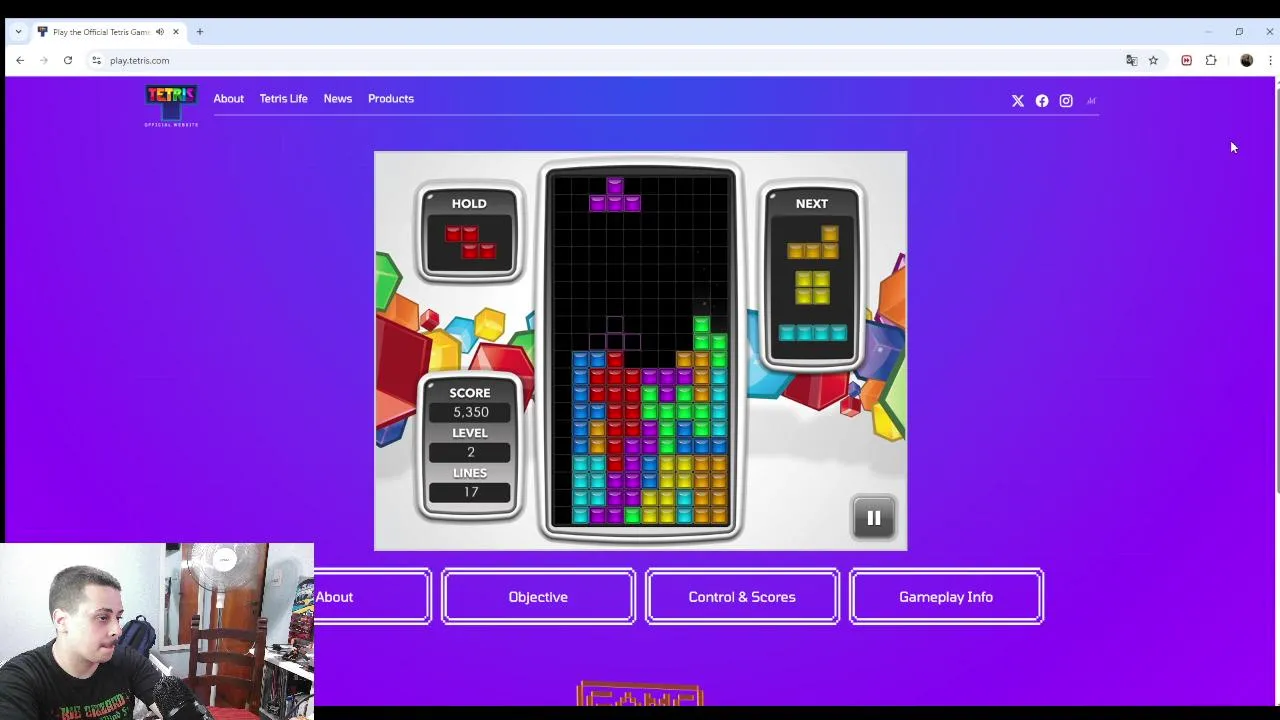Open the translate page icon
This screenshot has height=720, width=1280.
(1131, 60)
